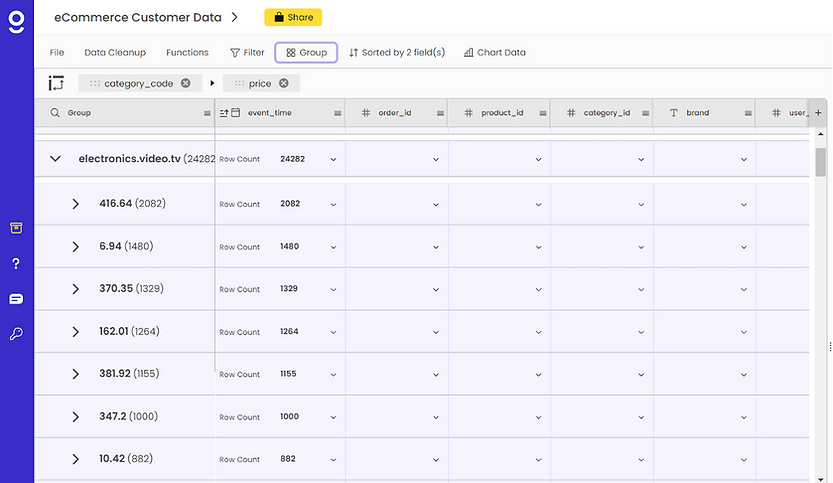Click the yellow Share button

tap(293, 17)
